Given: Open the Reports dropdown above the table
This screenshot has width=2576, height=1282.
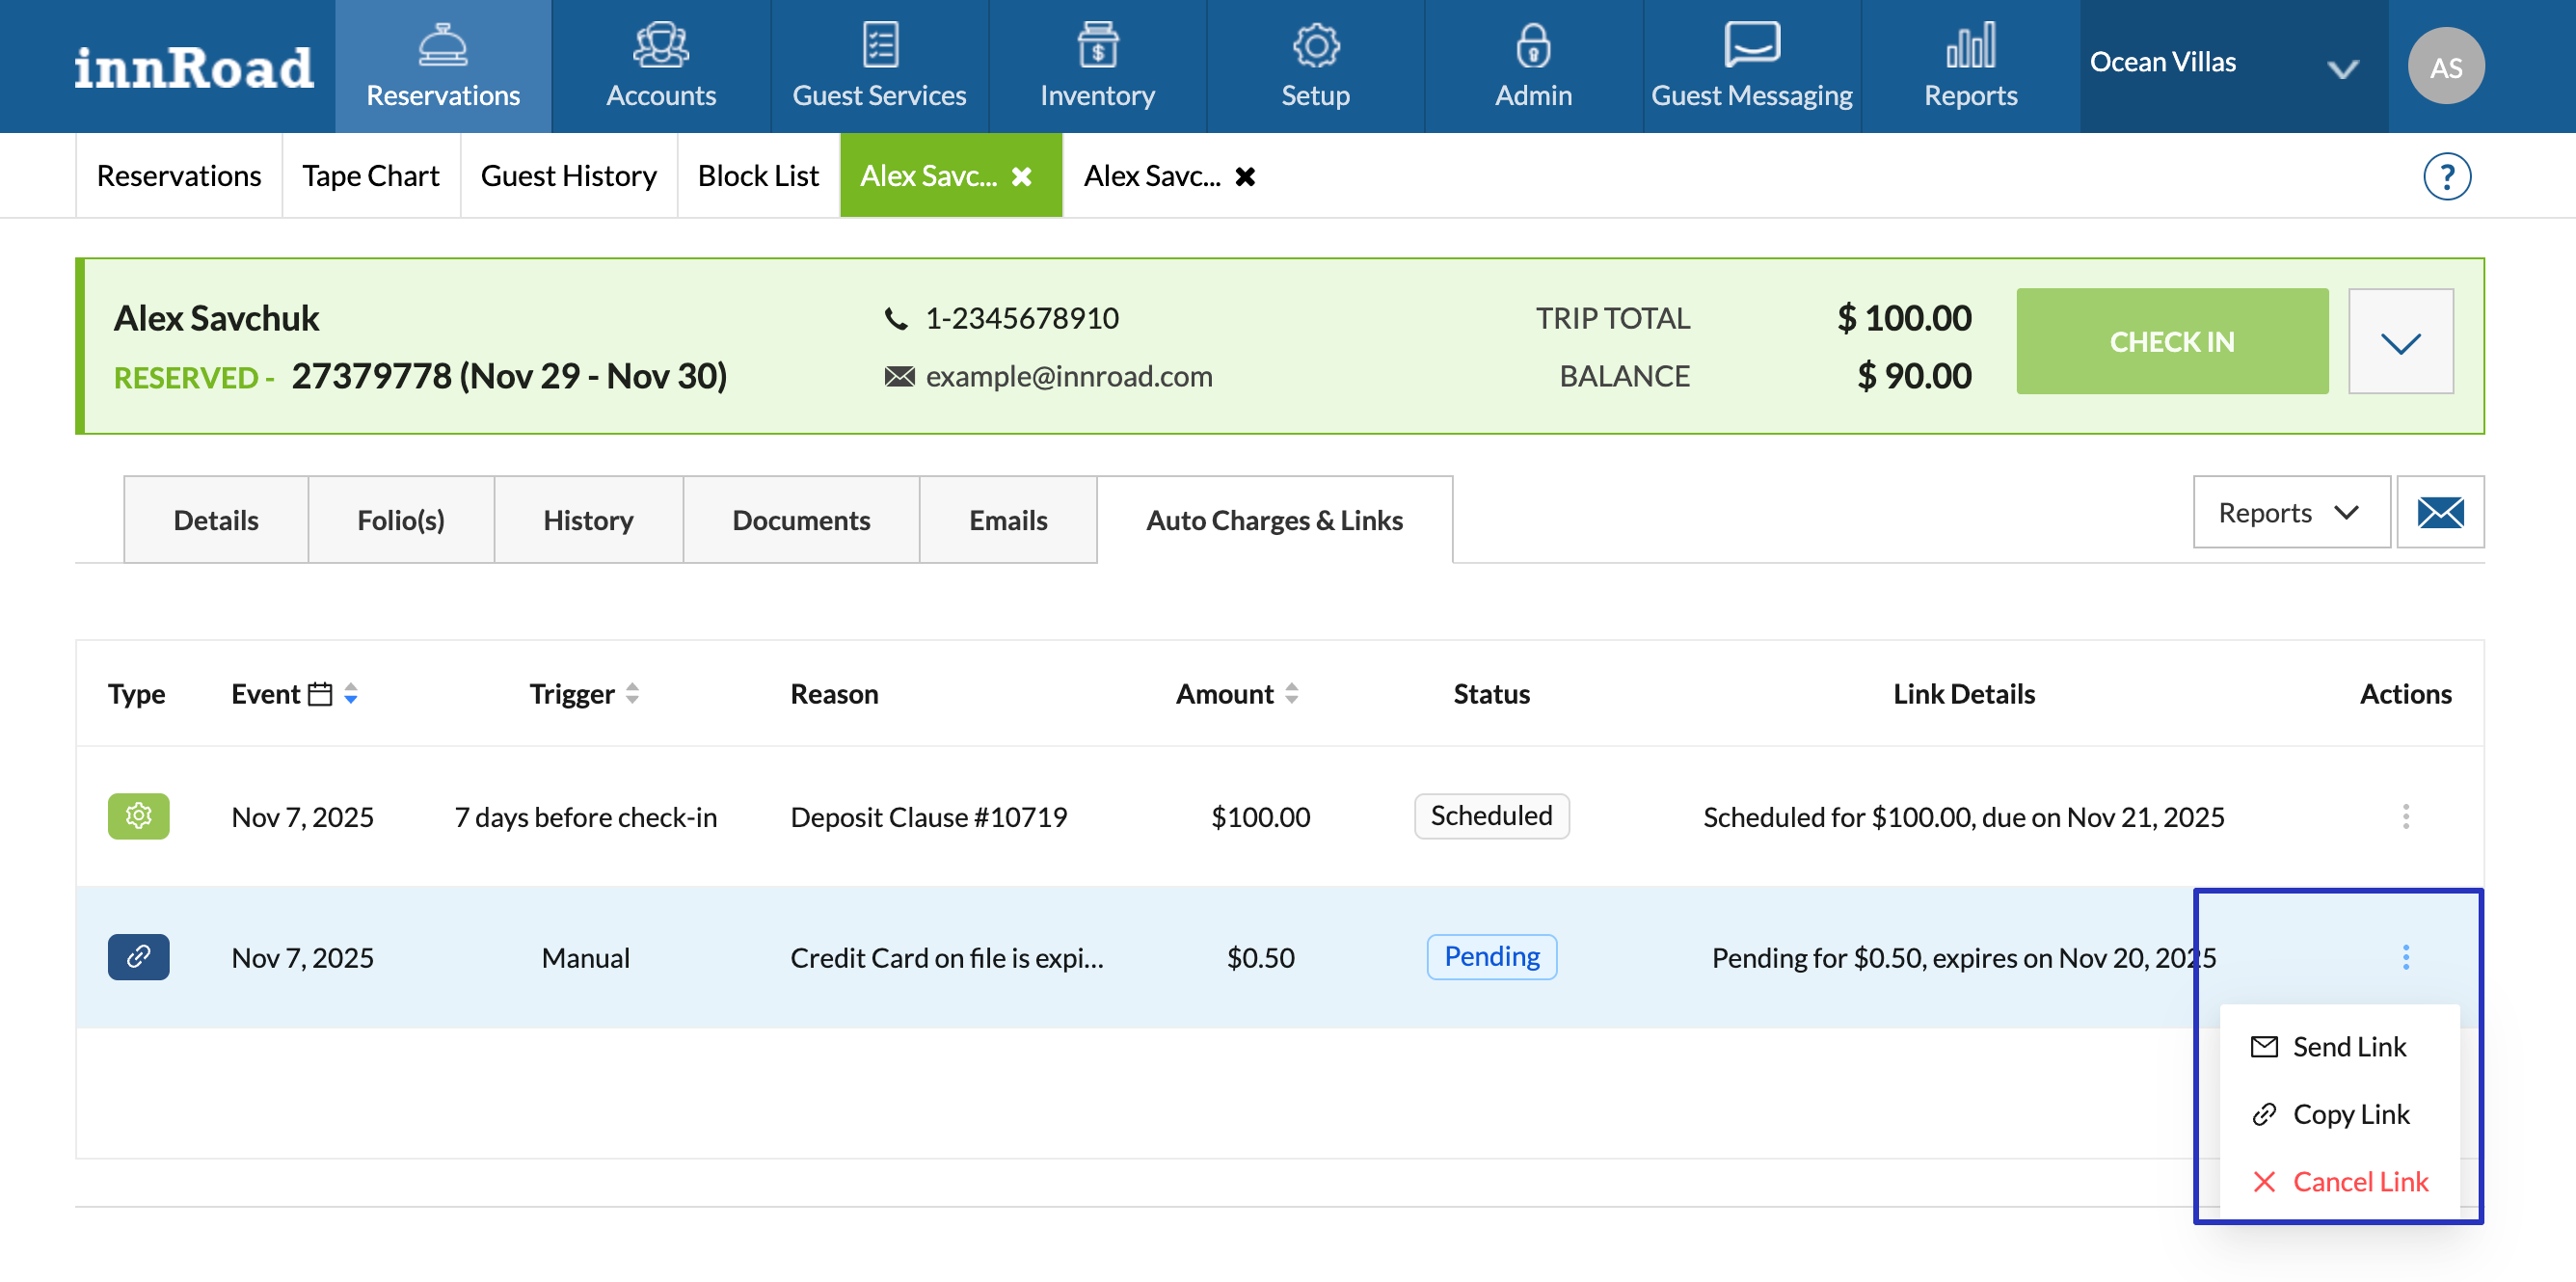Looking at the screenshot, I should pyautogui.click(x=2290, y=512).
